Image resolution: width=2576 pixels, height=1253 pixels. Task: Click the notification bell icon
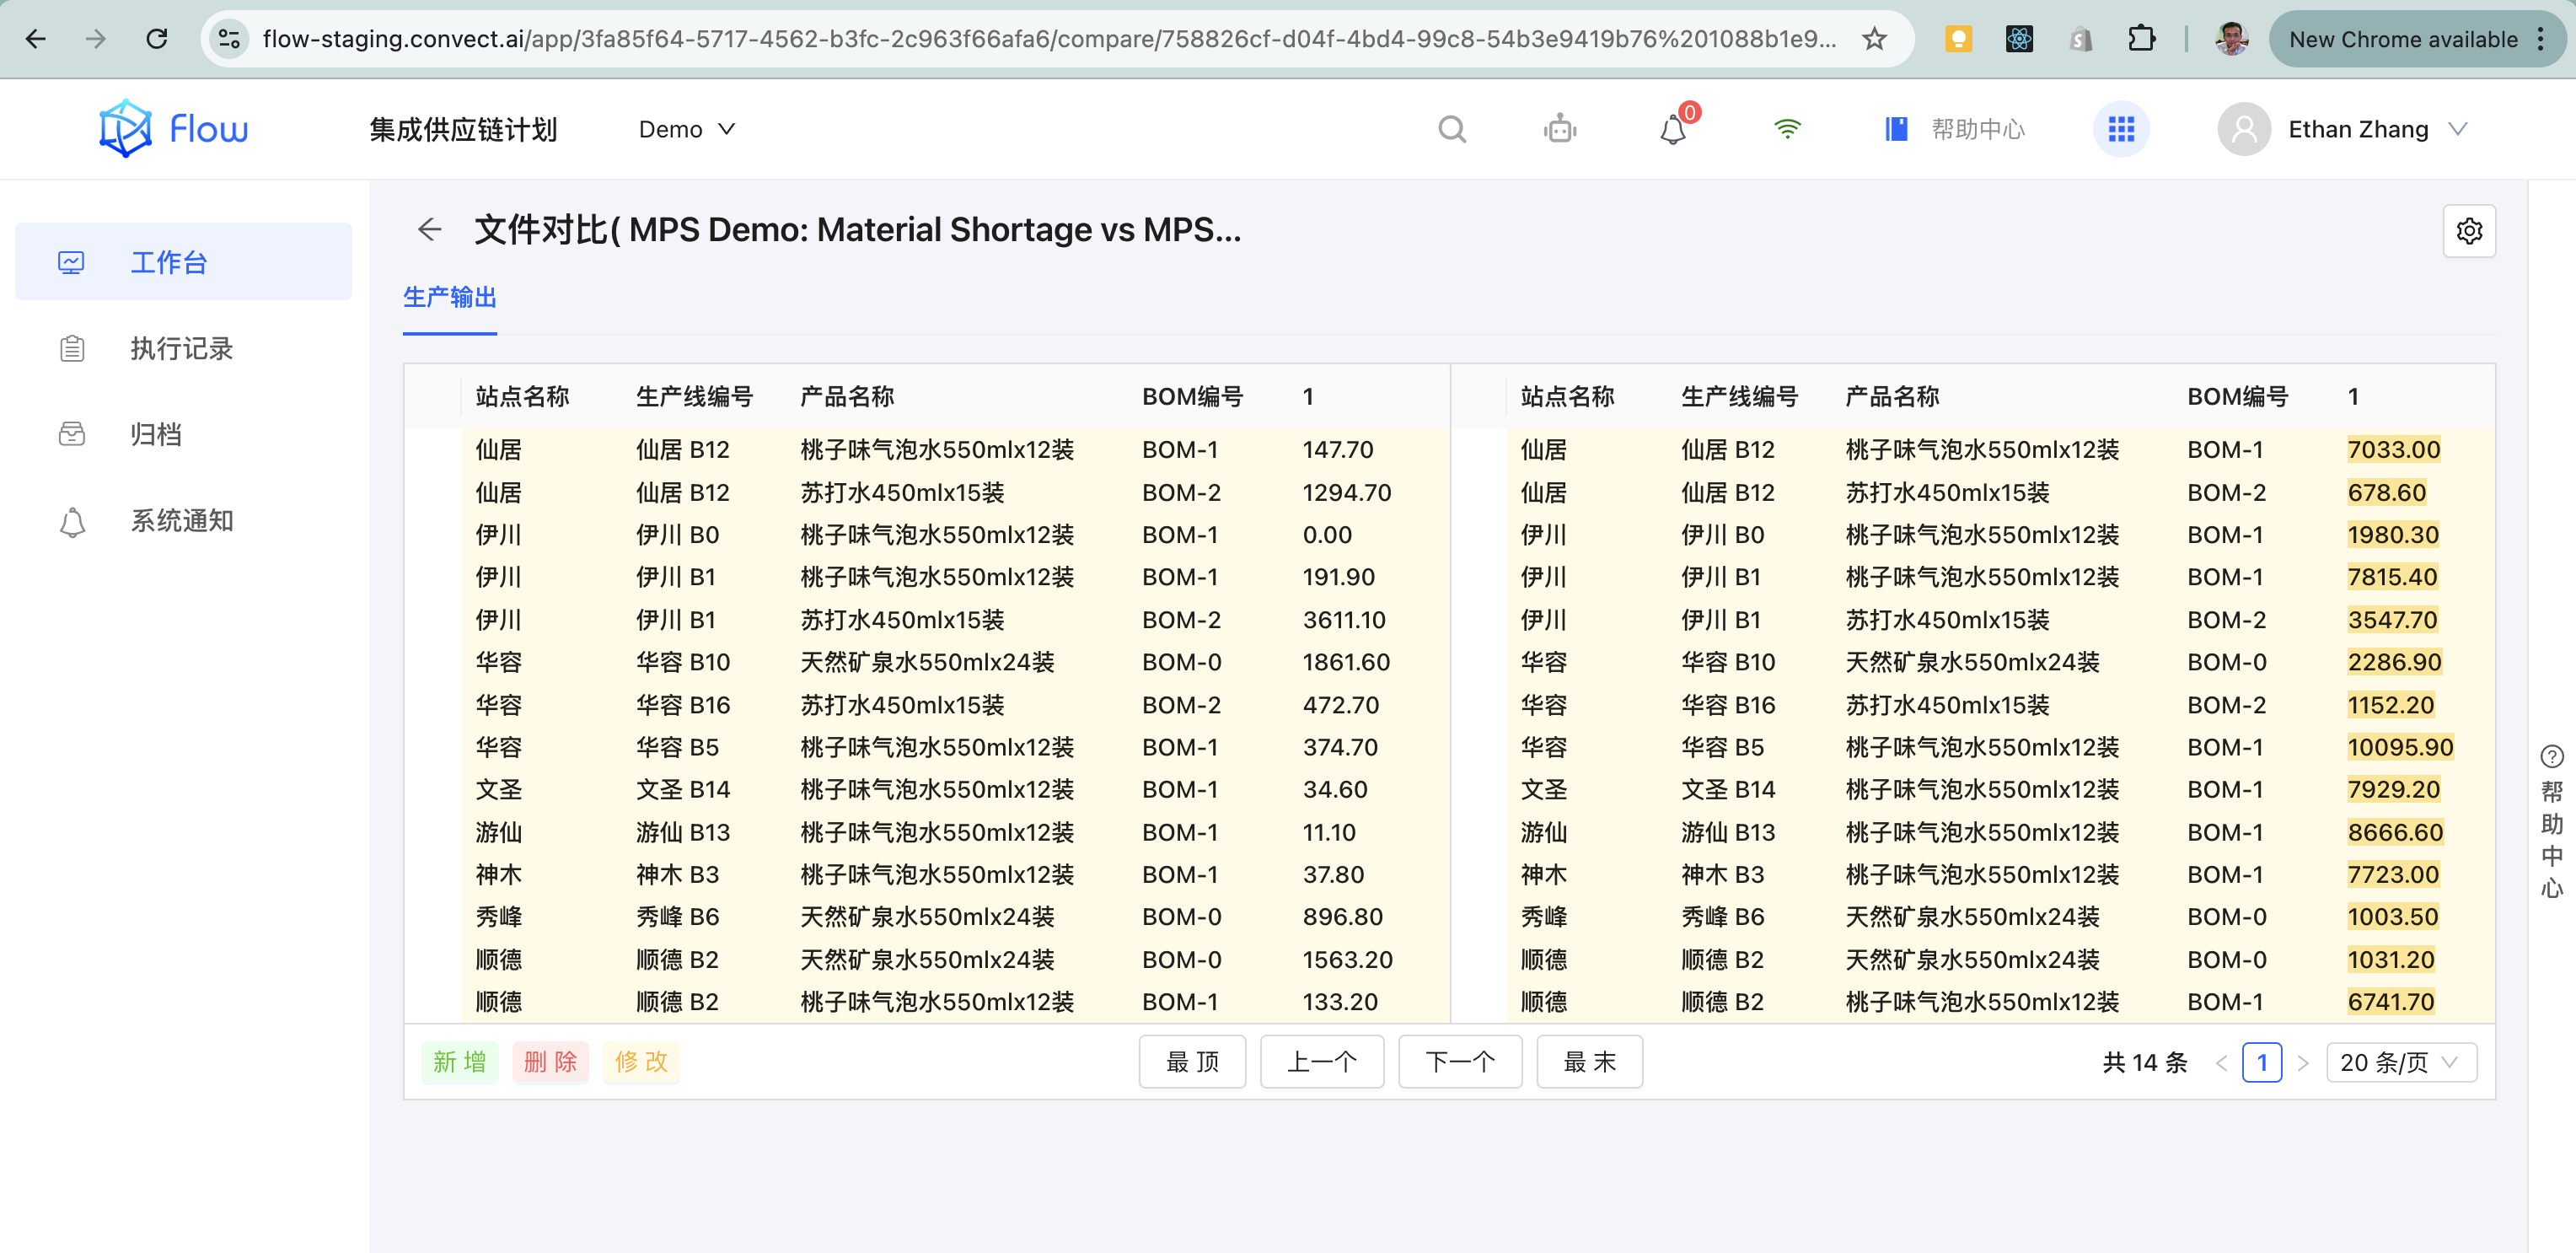click(x=1672, y=130)
